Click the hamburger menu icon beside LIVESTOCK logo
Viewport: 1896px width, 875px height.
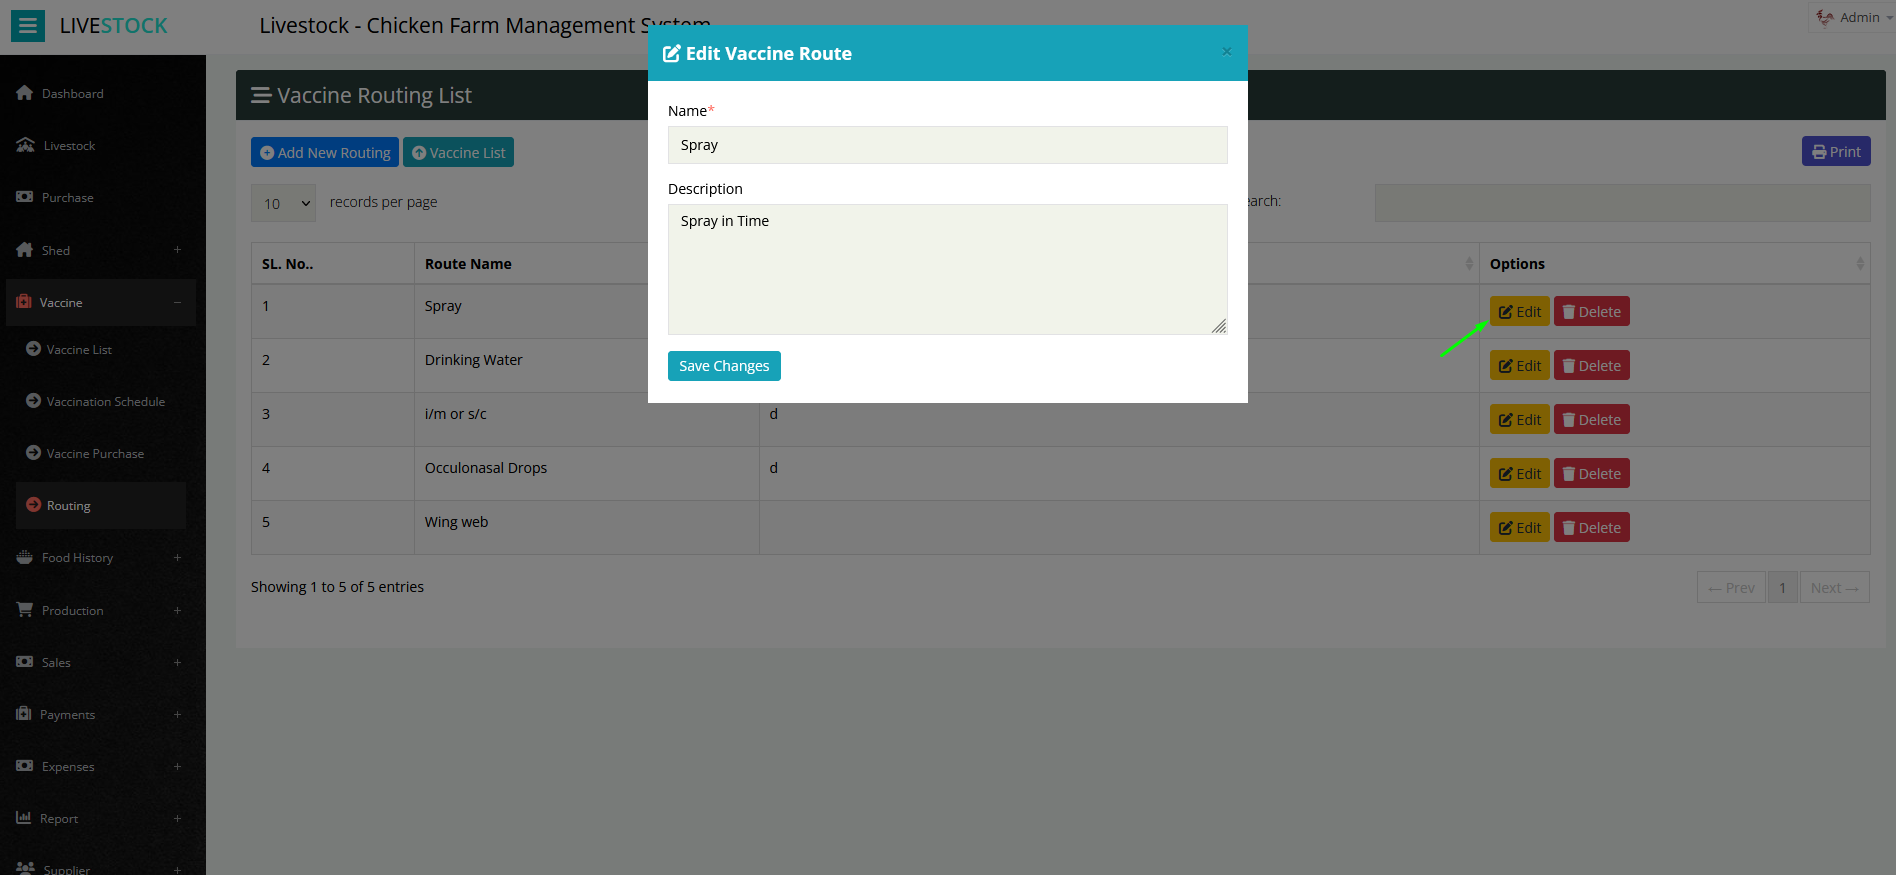(28, 26)
